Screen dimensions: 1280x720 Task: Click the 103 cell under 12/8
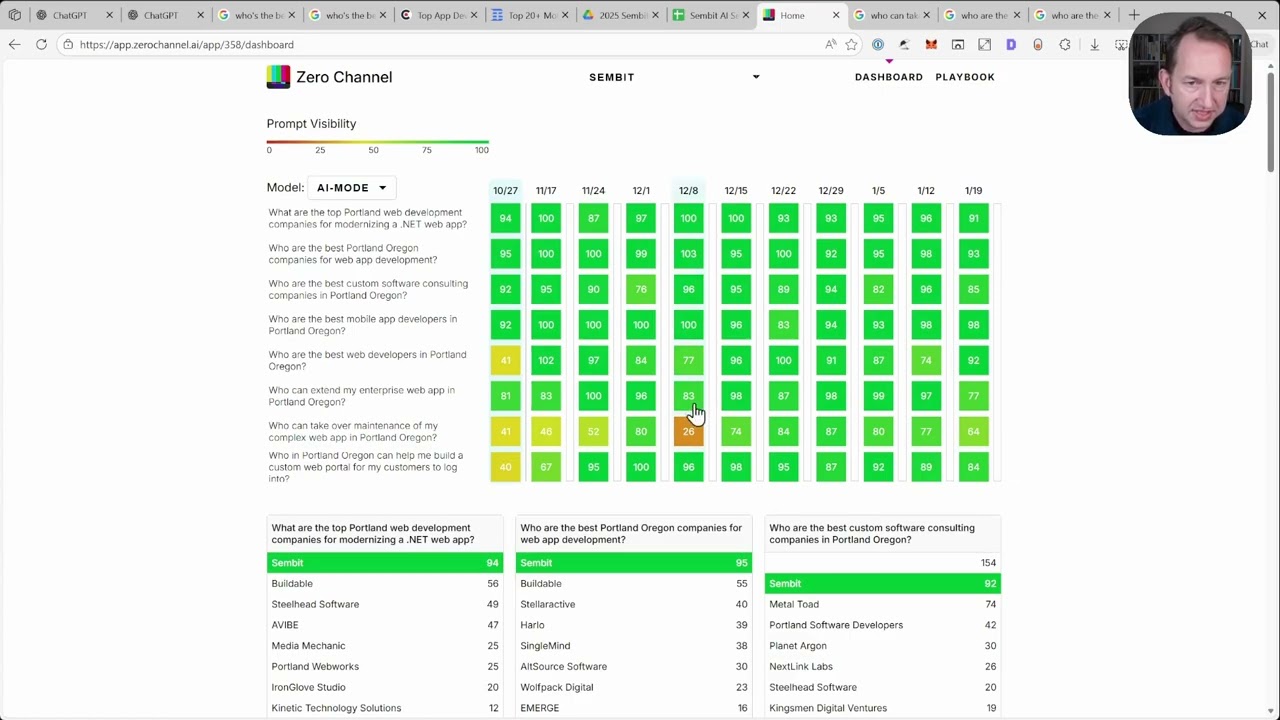(x=688, y=254)
